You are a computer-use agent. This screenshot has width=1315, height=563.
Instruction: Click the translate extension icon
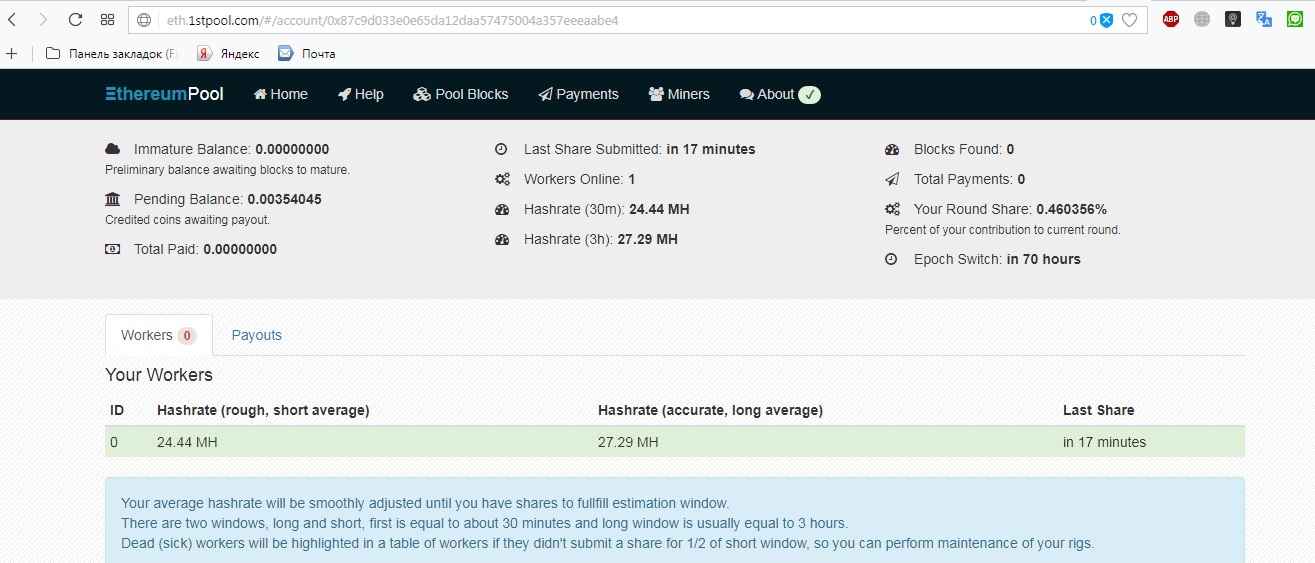[1263, 19]
